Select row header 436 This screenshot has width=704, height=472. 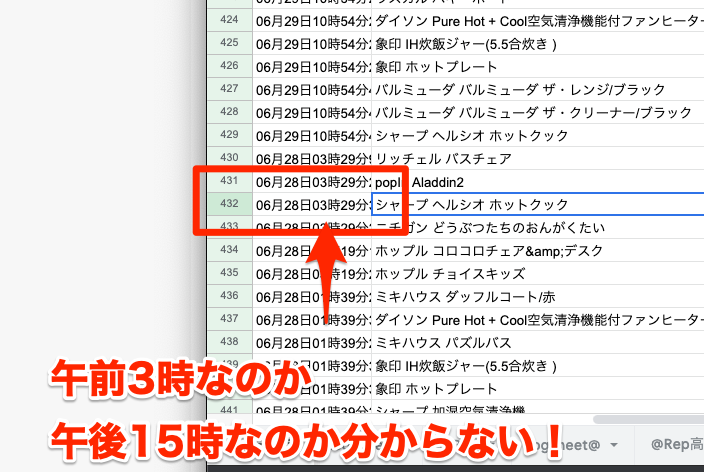pyautogui.click(x=229, y=296)
